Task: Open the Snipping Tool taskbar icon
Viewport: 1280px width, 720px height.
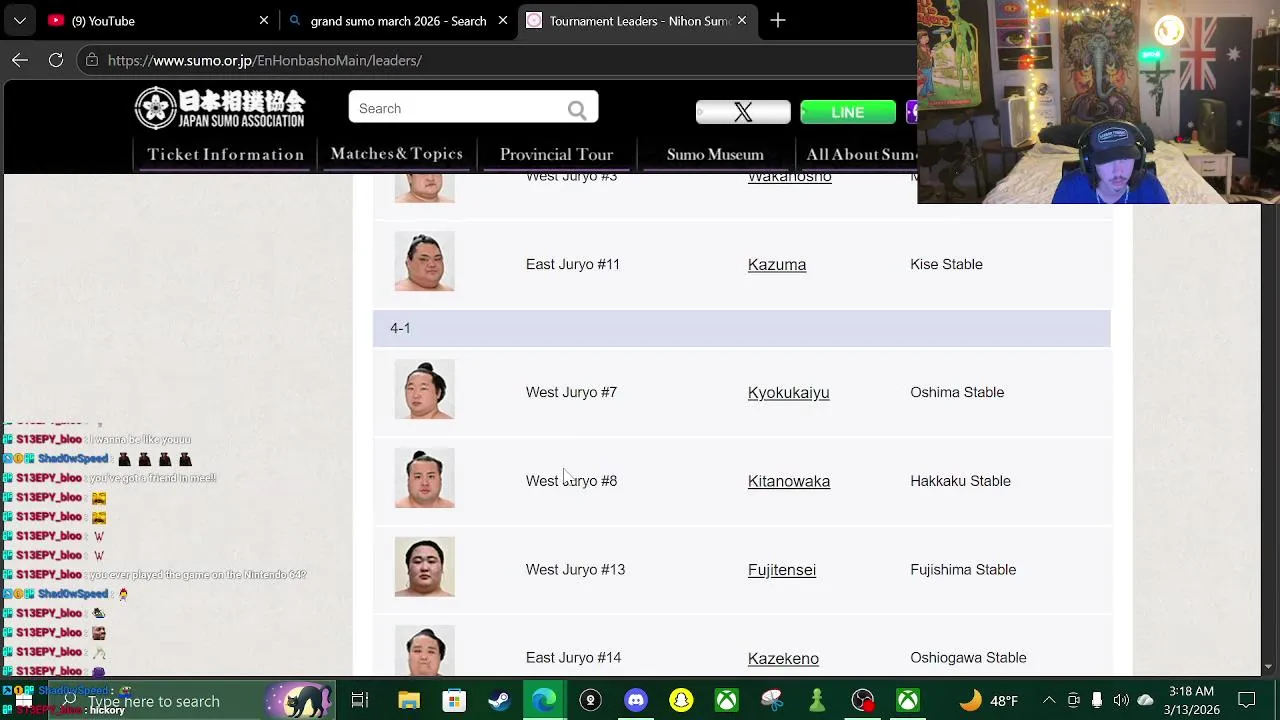Action: (x=772, y=701)
